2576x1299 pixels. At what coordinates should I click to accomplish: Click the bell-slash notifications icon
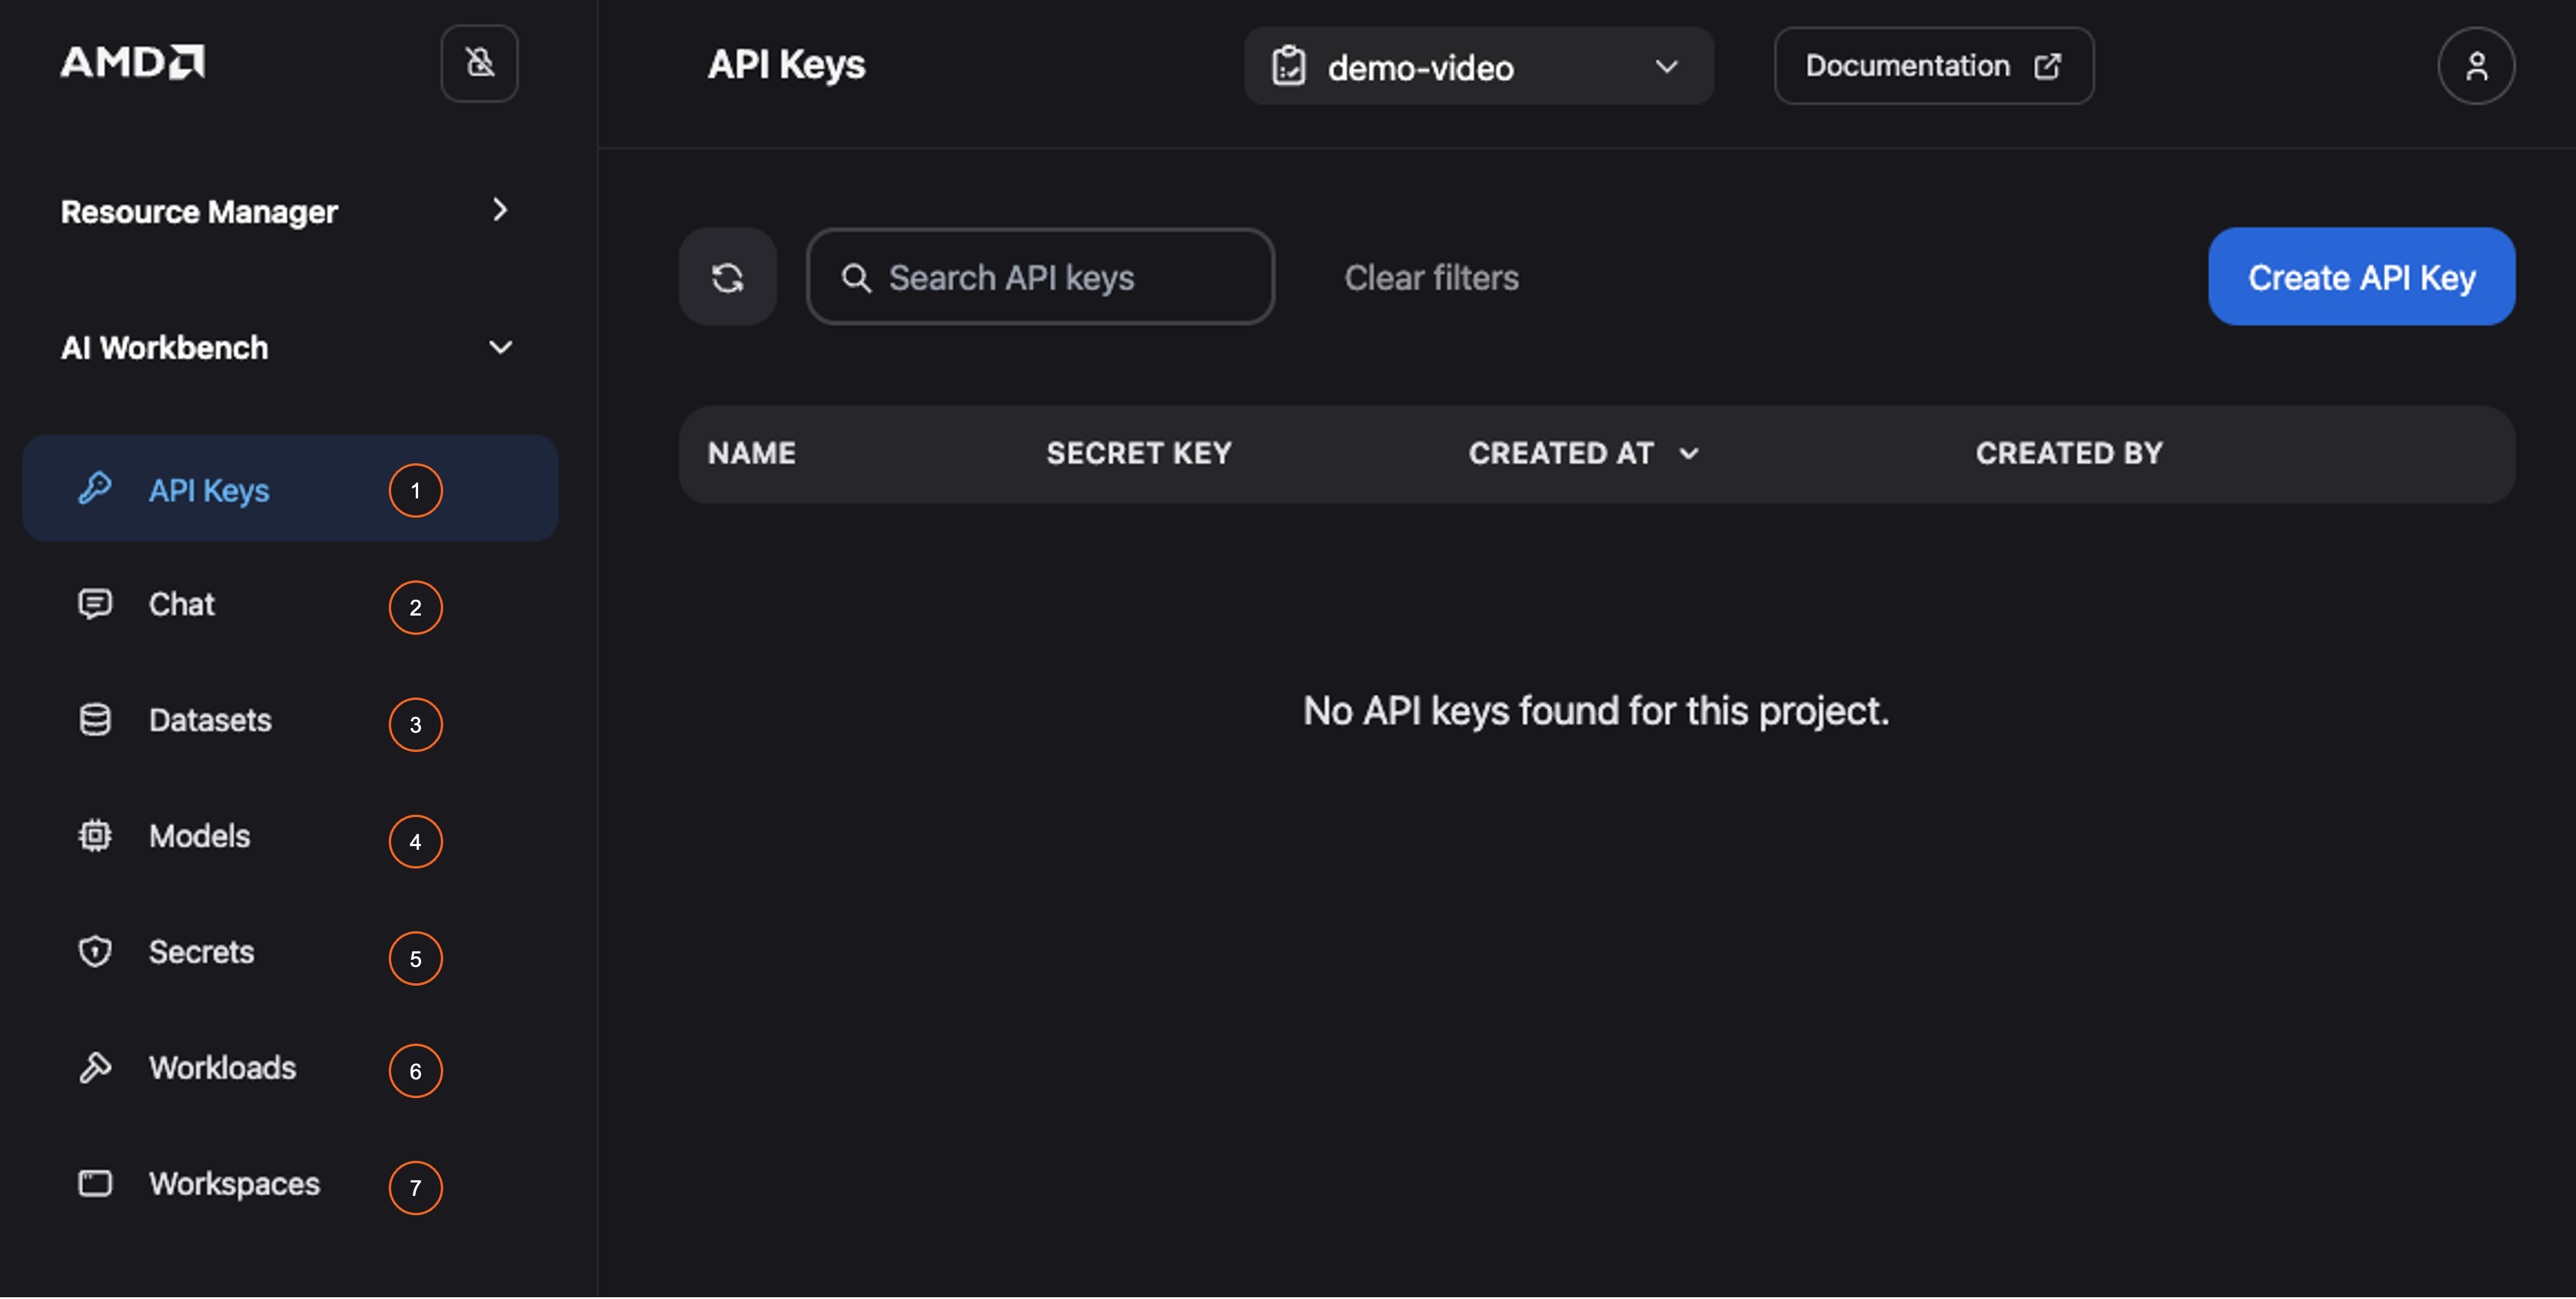(x=480, y=64)
